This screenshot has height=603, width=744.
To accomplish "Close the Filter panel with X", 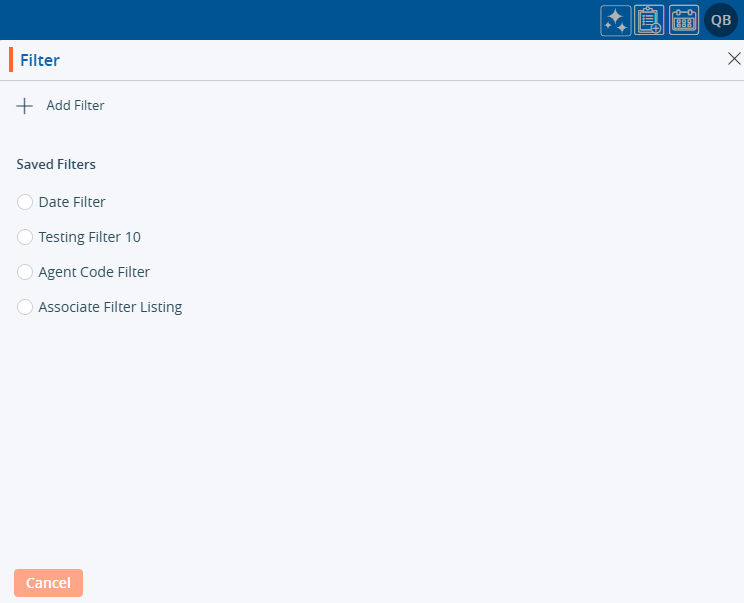I will click(x=733, y=59).
